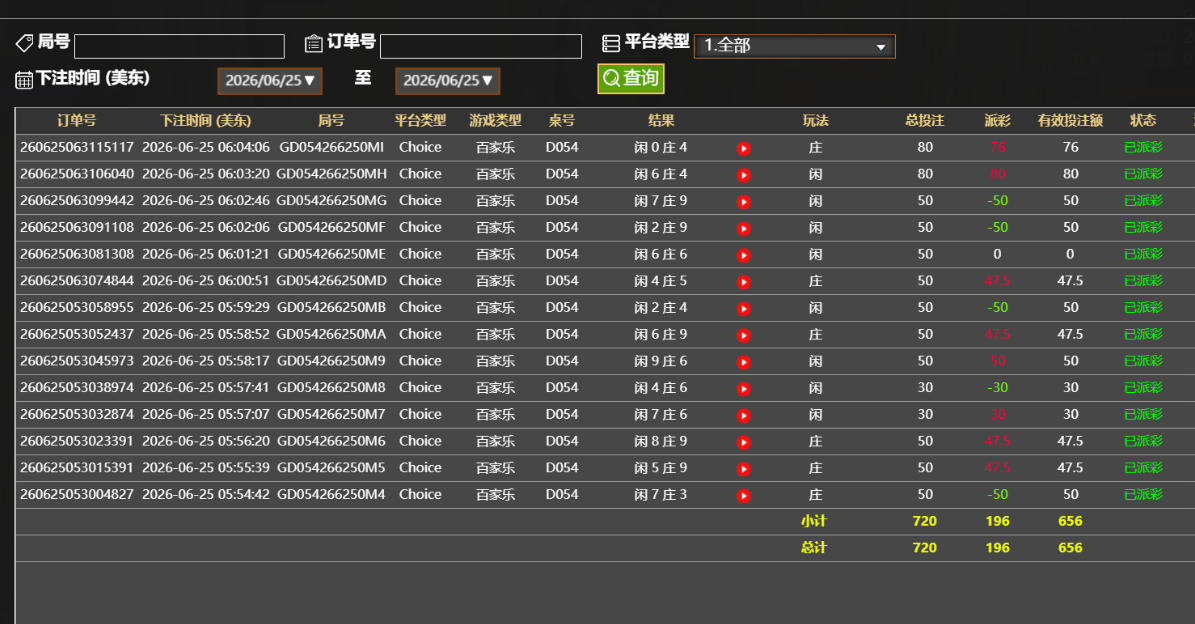
Task: Click round number GD054266250M4
Action: (x=332, y=494)
